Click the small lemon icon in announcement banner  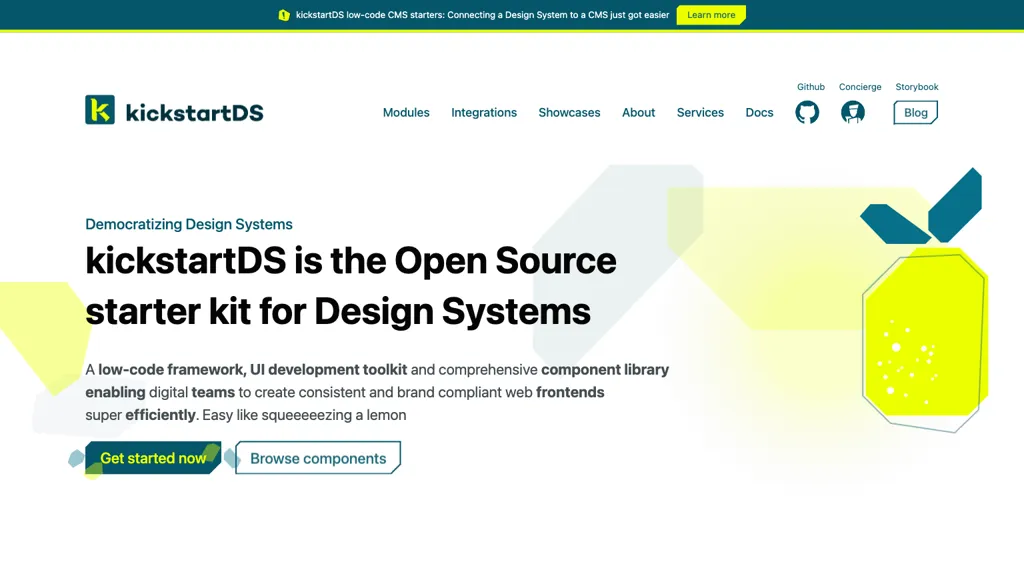click(x=284, y=15)
